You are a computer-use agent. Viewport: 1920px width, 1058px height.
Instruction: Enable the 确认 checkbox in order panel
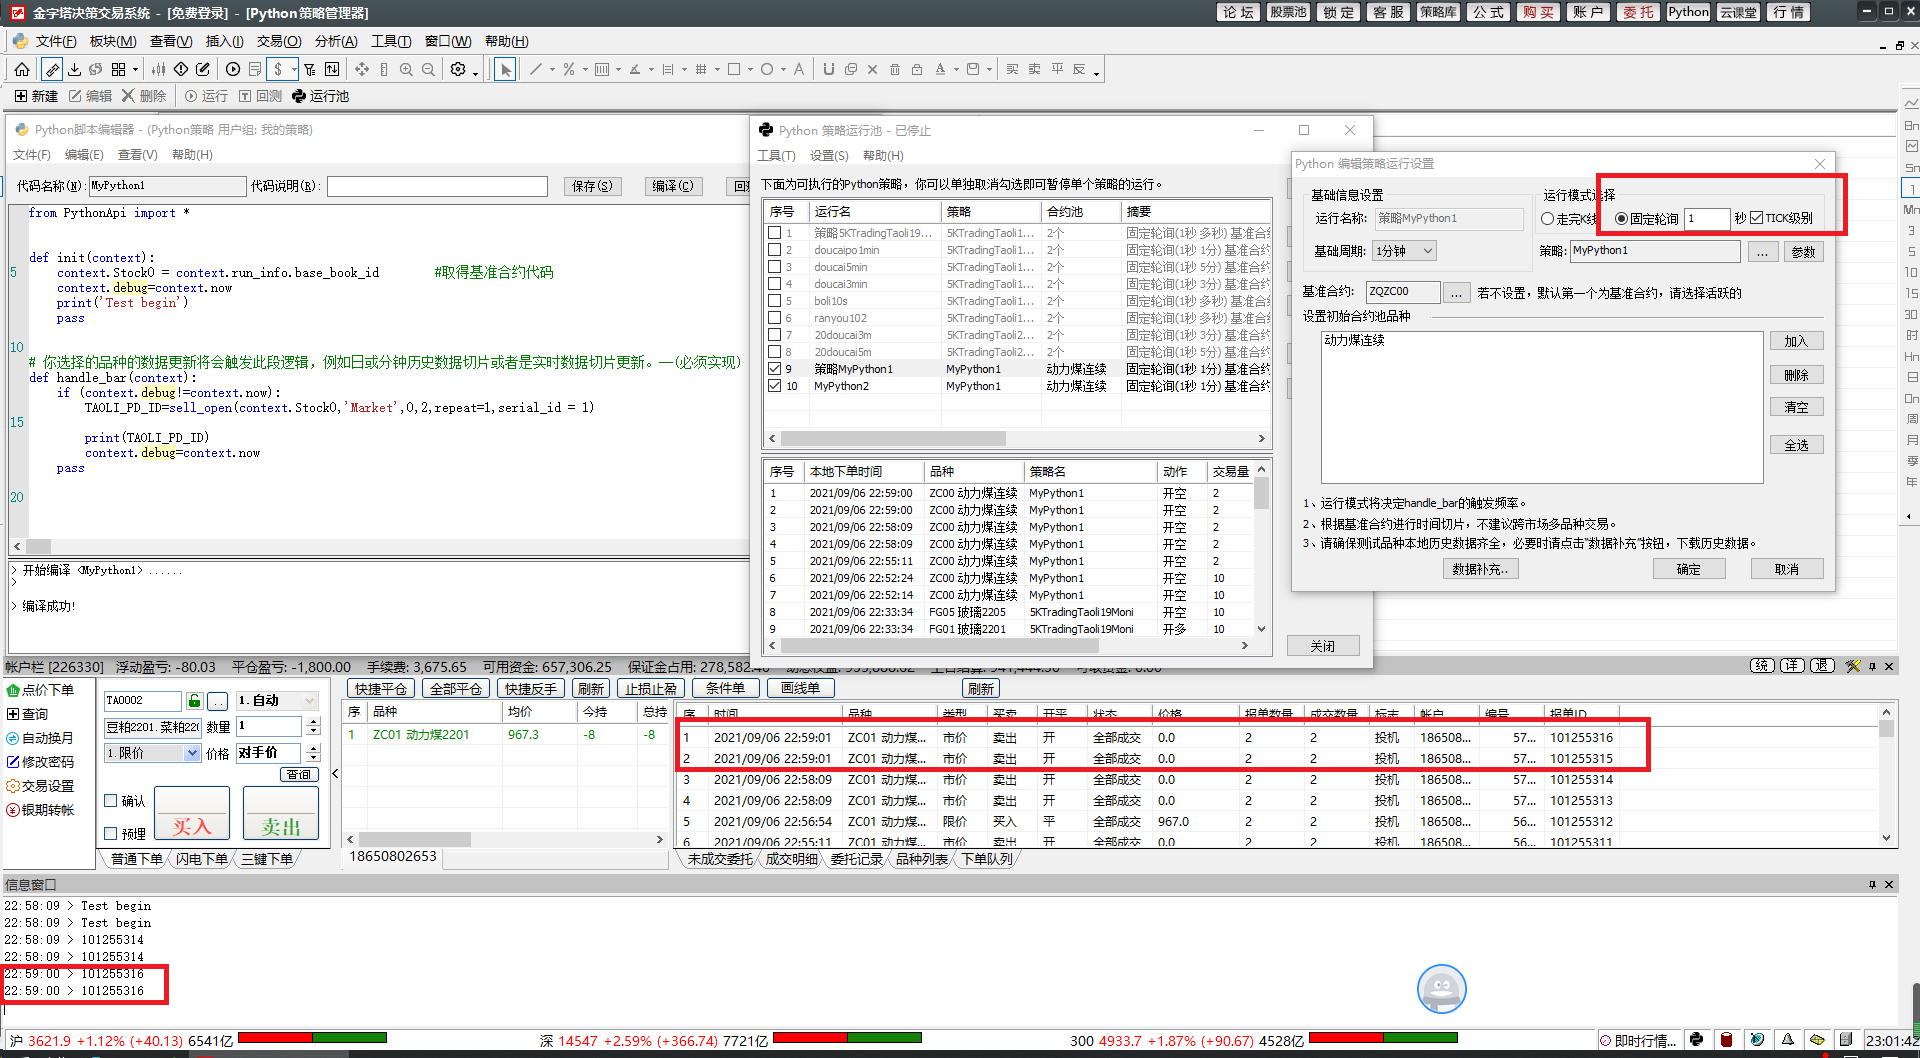111,800
